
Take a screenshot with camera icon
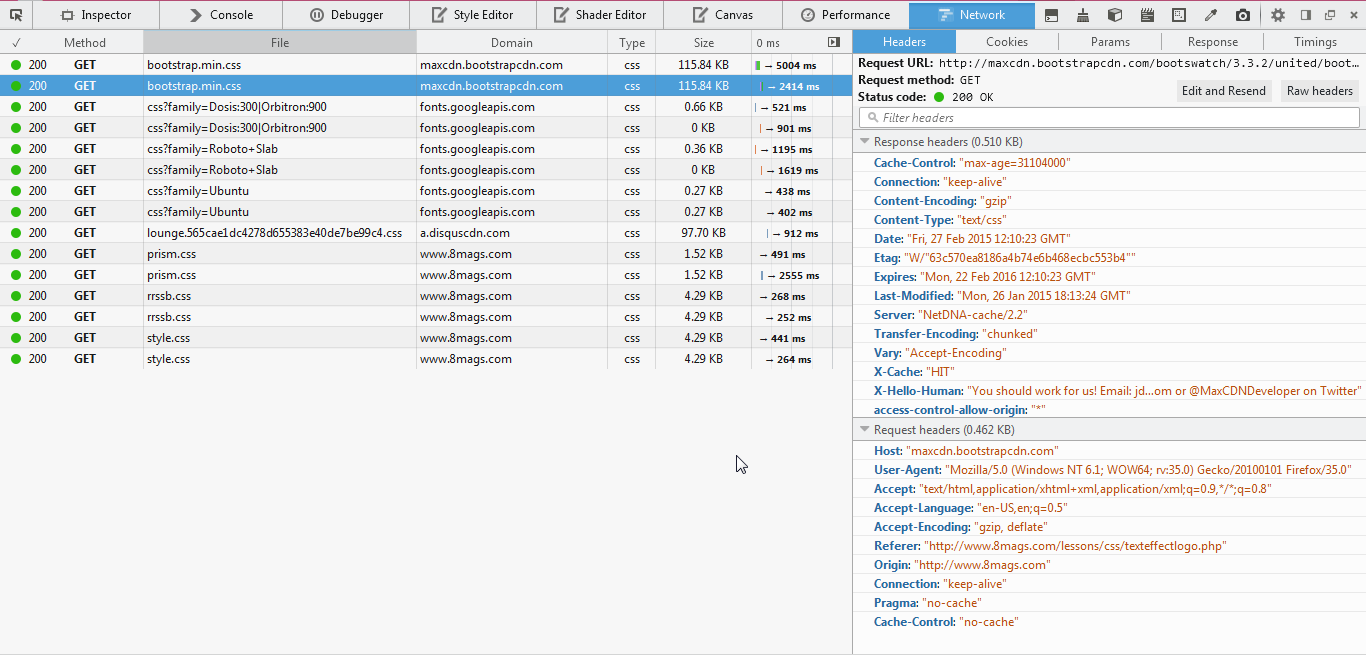[x=1242, y=15]
